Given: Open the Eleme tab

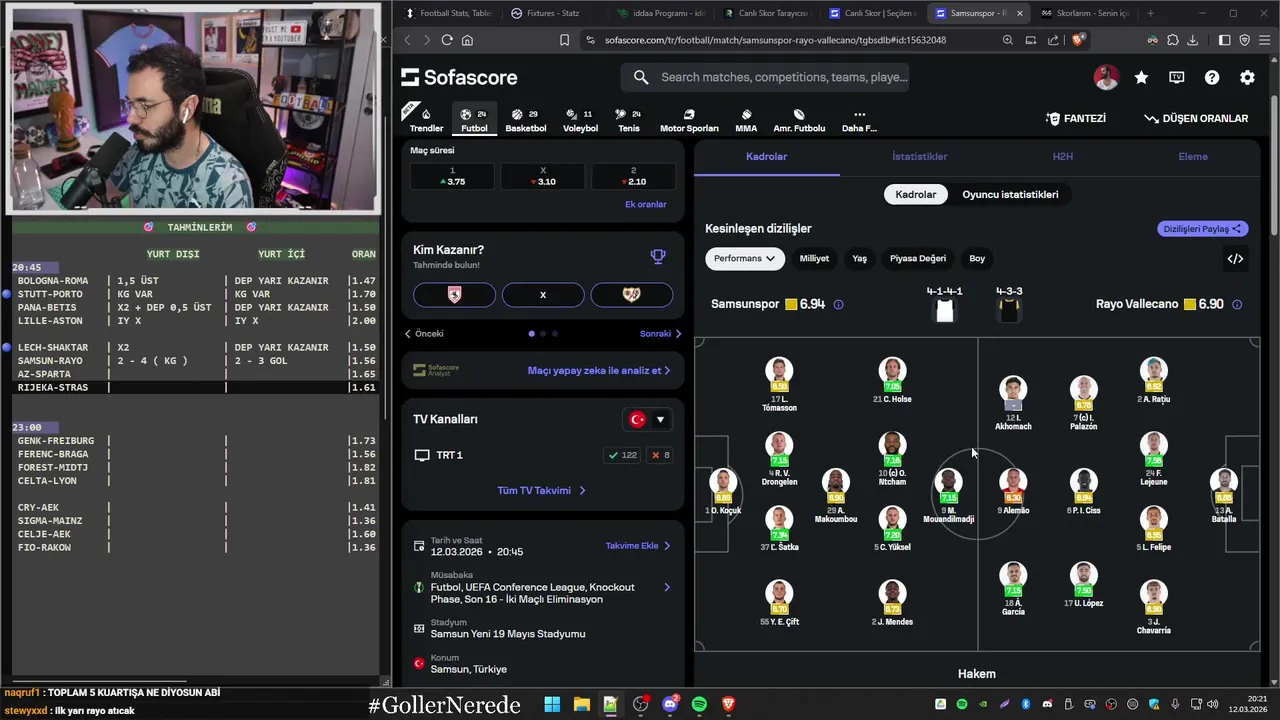Looking at the screenshot, I should click(x=1193, y=156).
